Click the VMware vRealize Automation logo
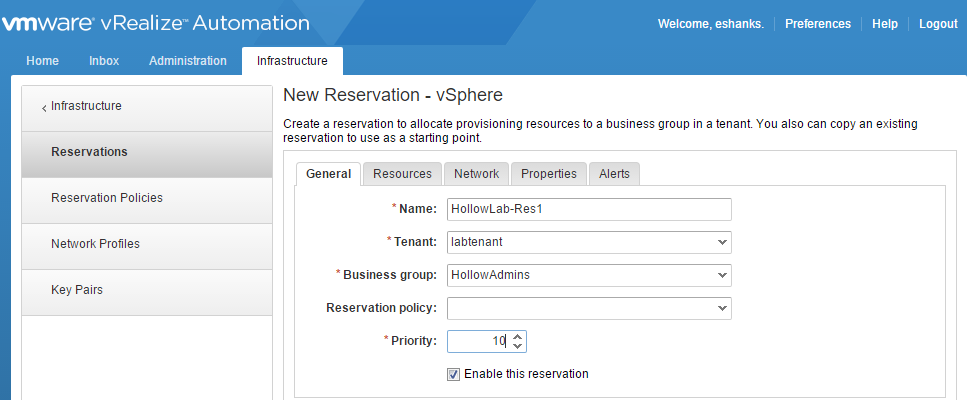 click(155, 23)
